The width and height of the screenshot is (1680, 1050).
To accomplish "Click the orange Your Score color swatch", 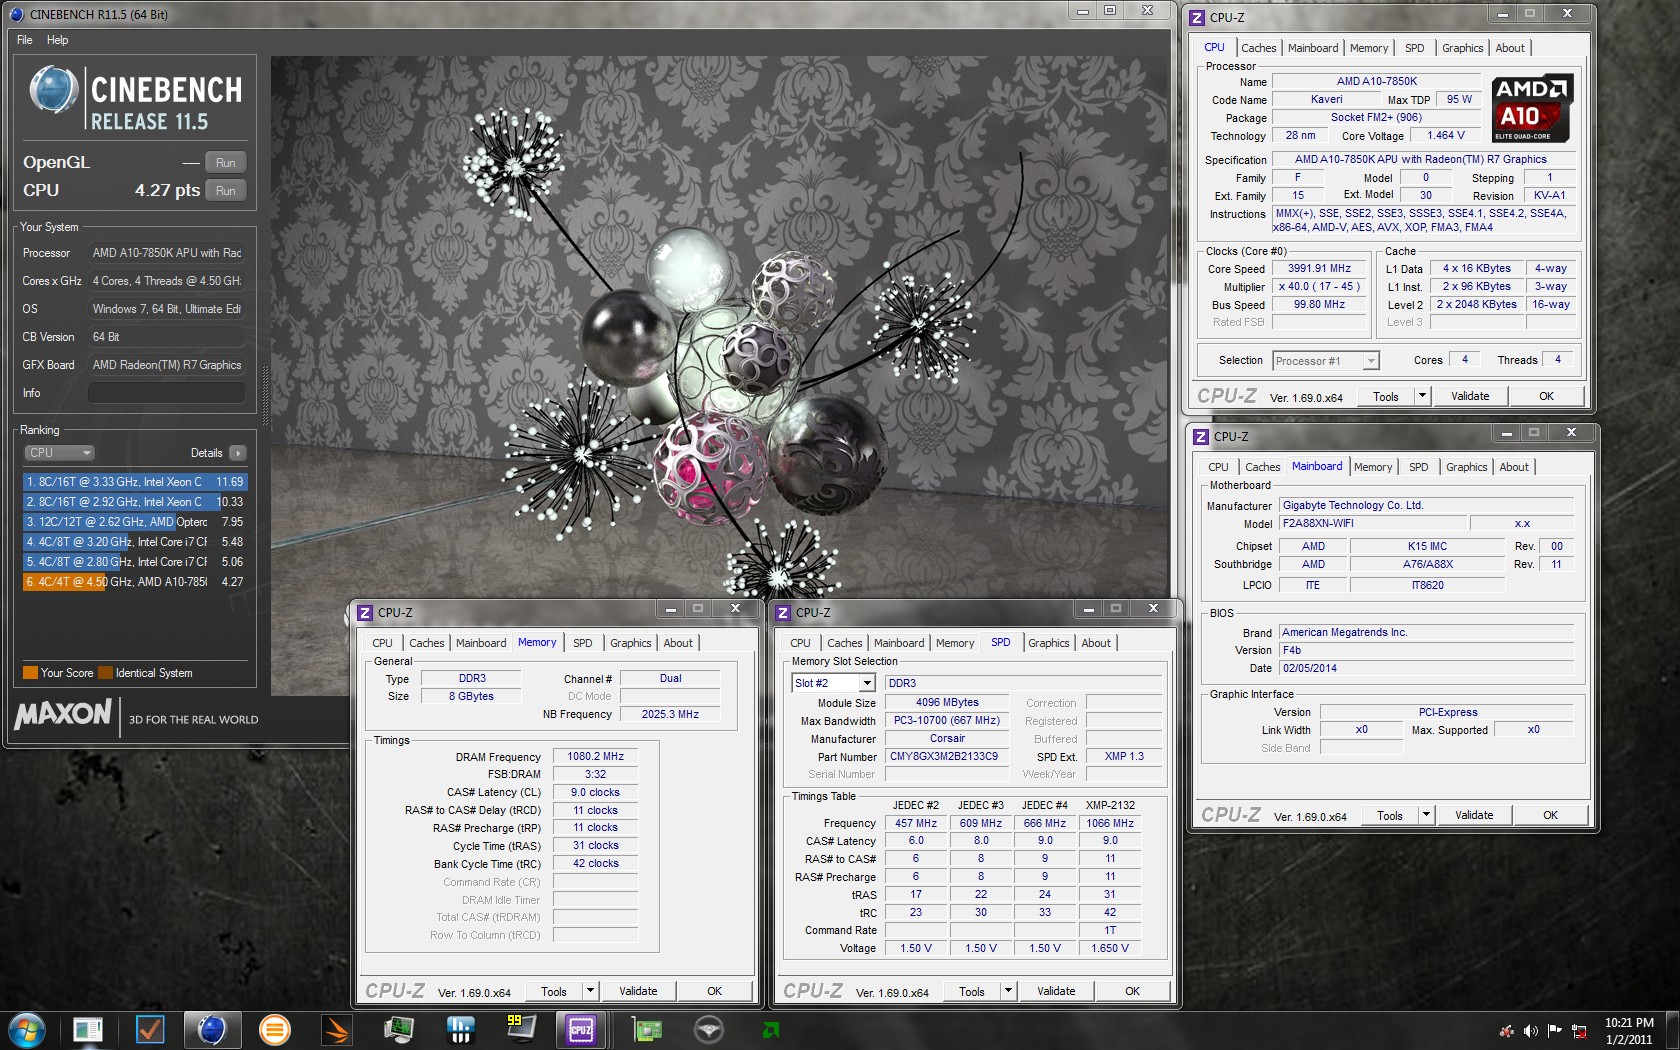I will [30, 673].
